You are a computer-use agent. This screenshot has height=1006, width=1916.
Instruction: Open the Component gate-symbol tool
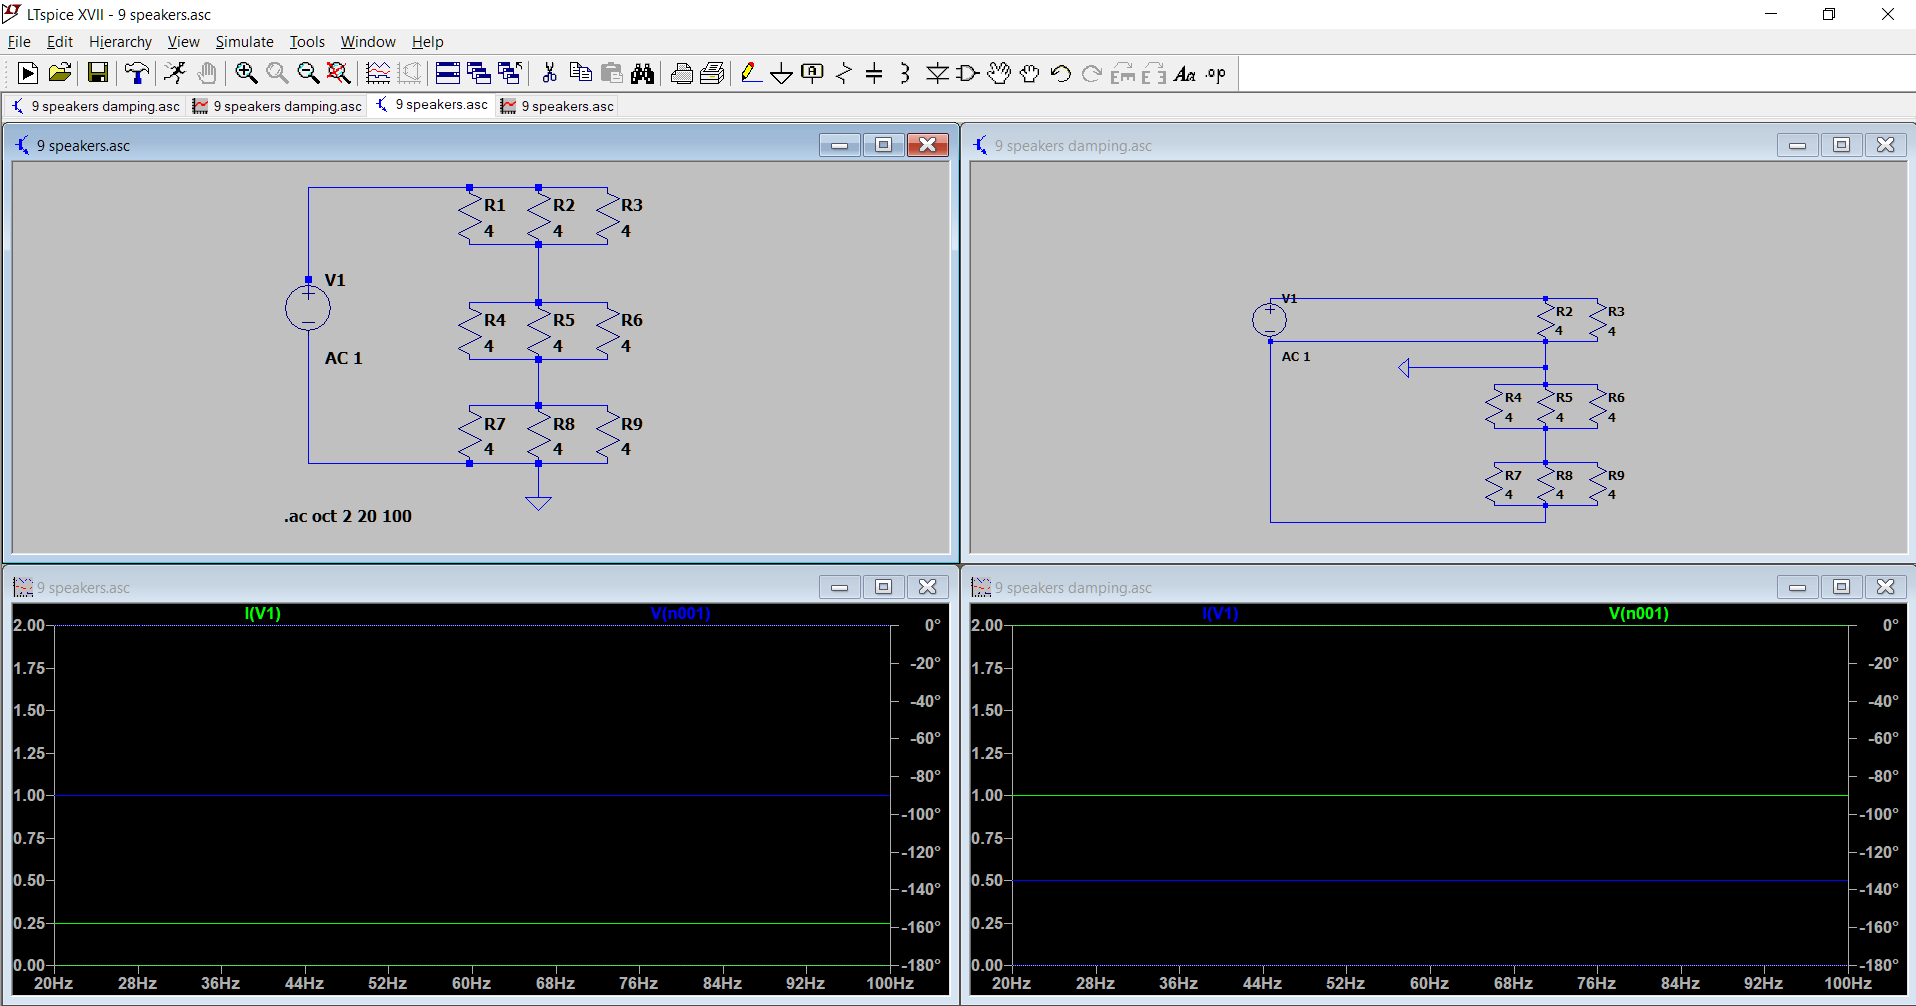point(967,73)
